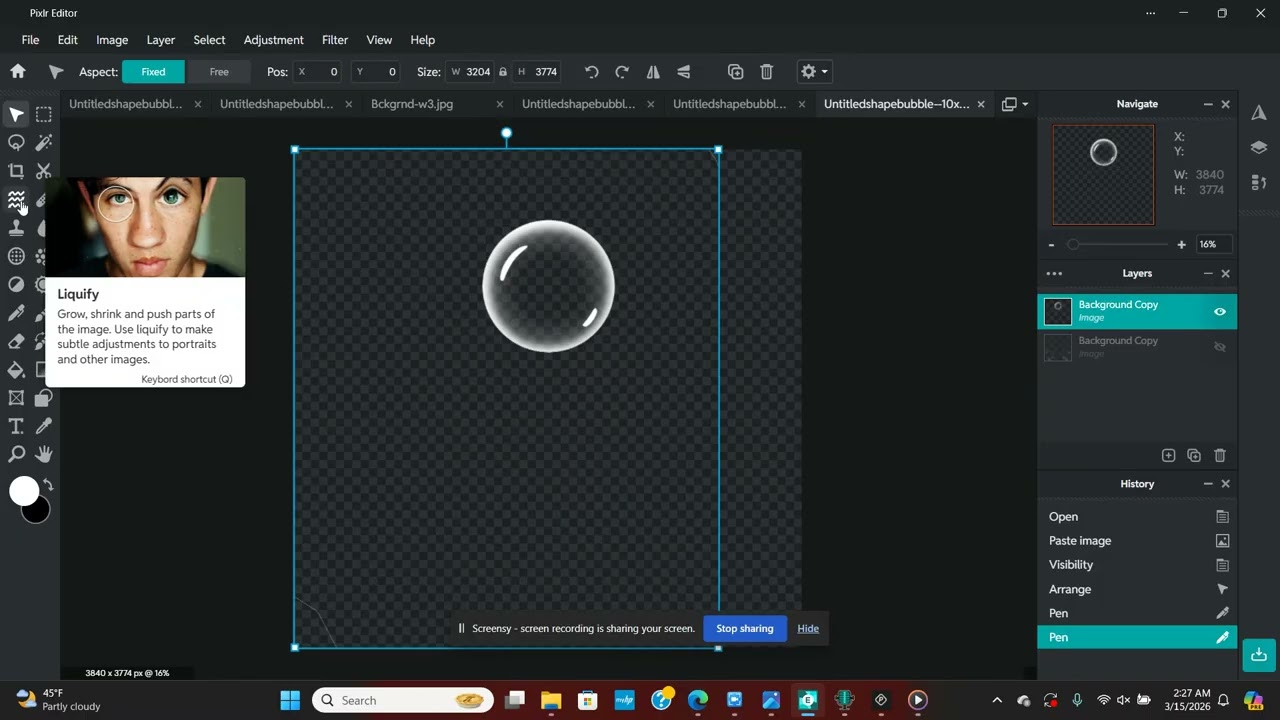Select the Marquee selection tool
Viewport: 1280px width, 720px height.
pos(44,114)
